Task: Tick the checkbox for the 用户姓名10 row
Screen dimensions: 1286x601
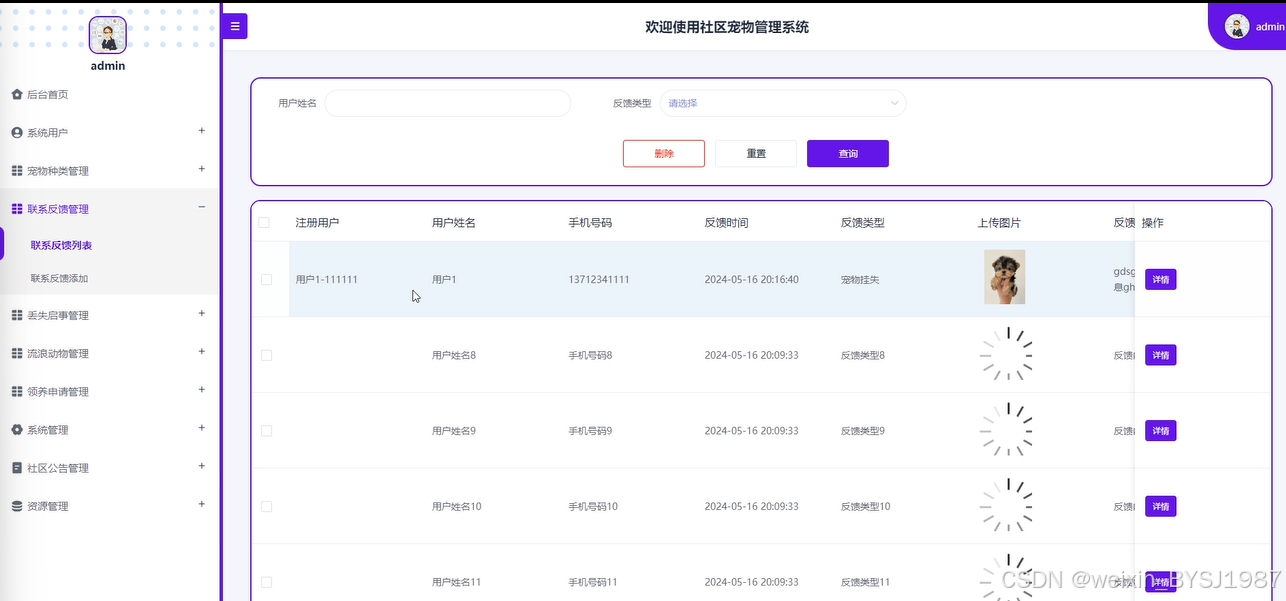Action: [x=266, y=507]
